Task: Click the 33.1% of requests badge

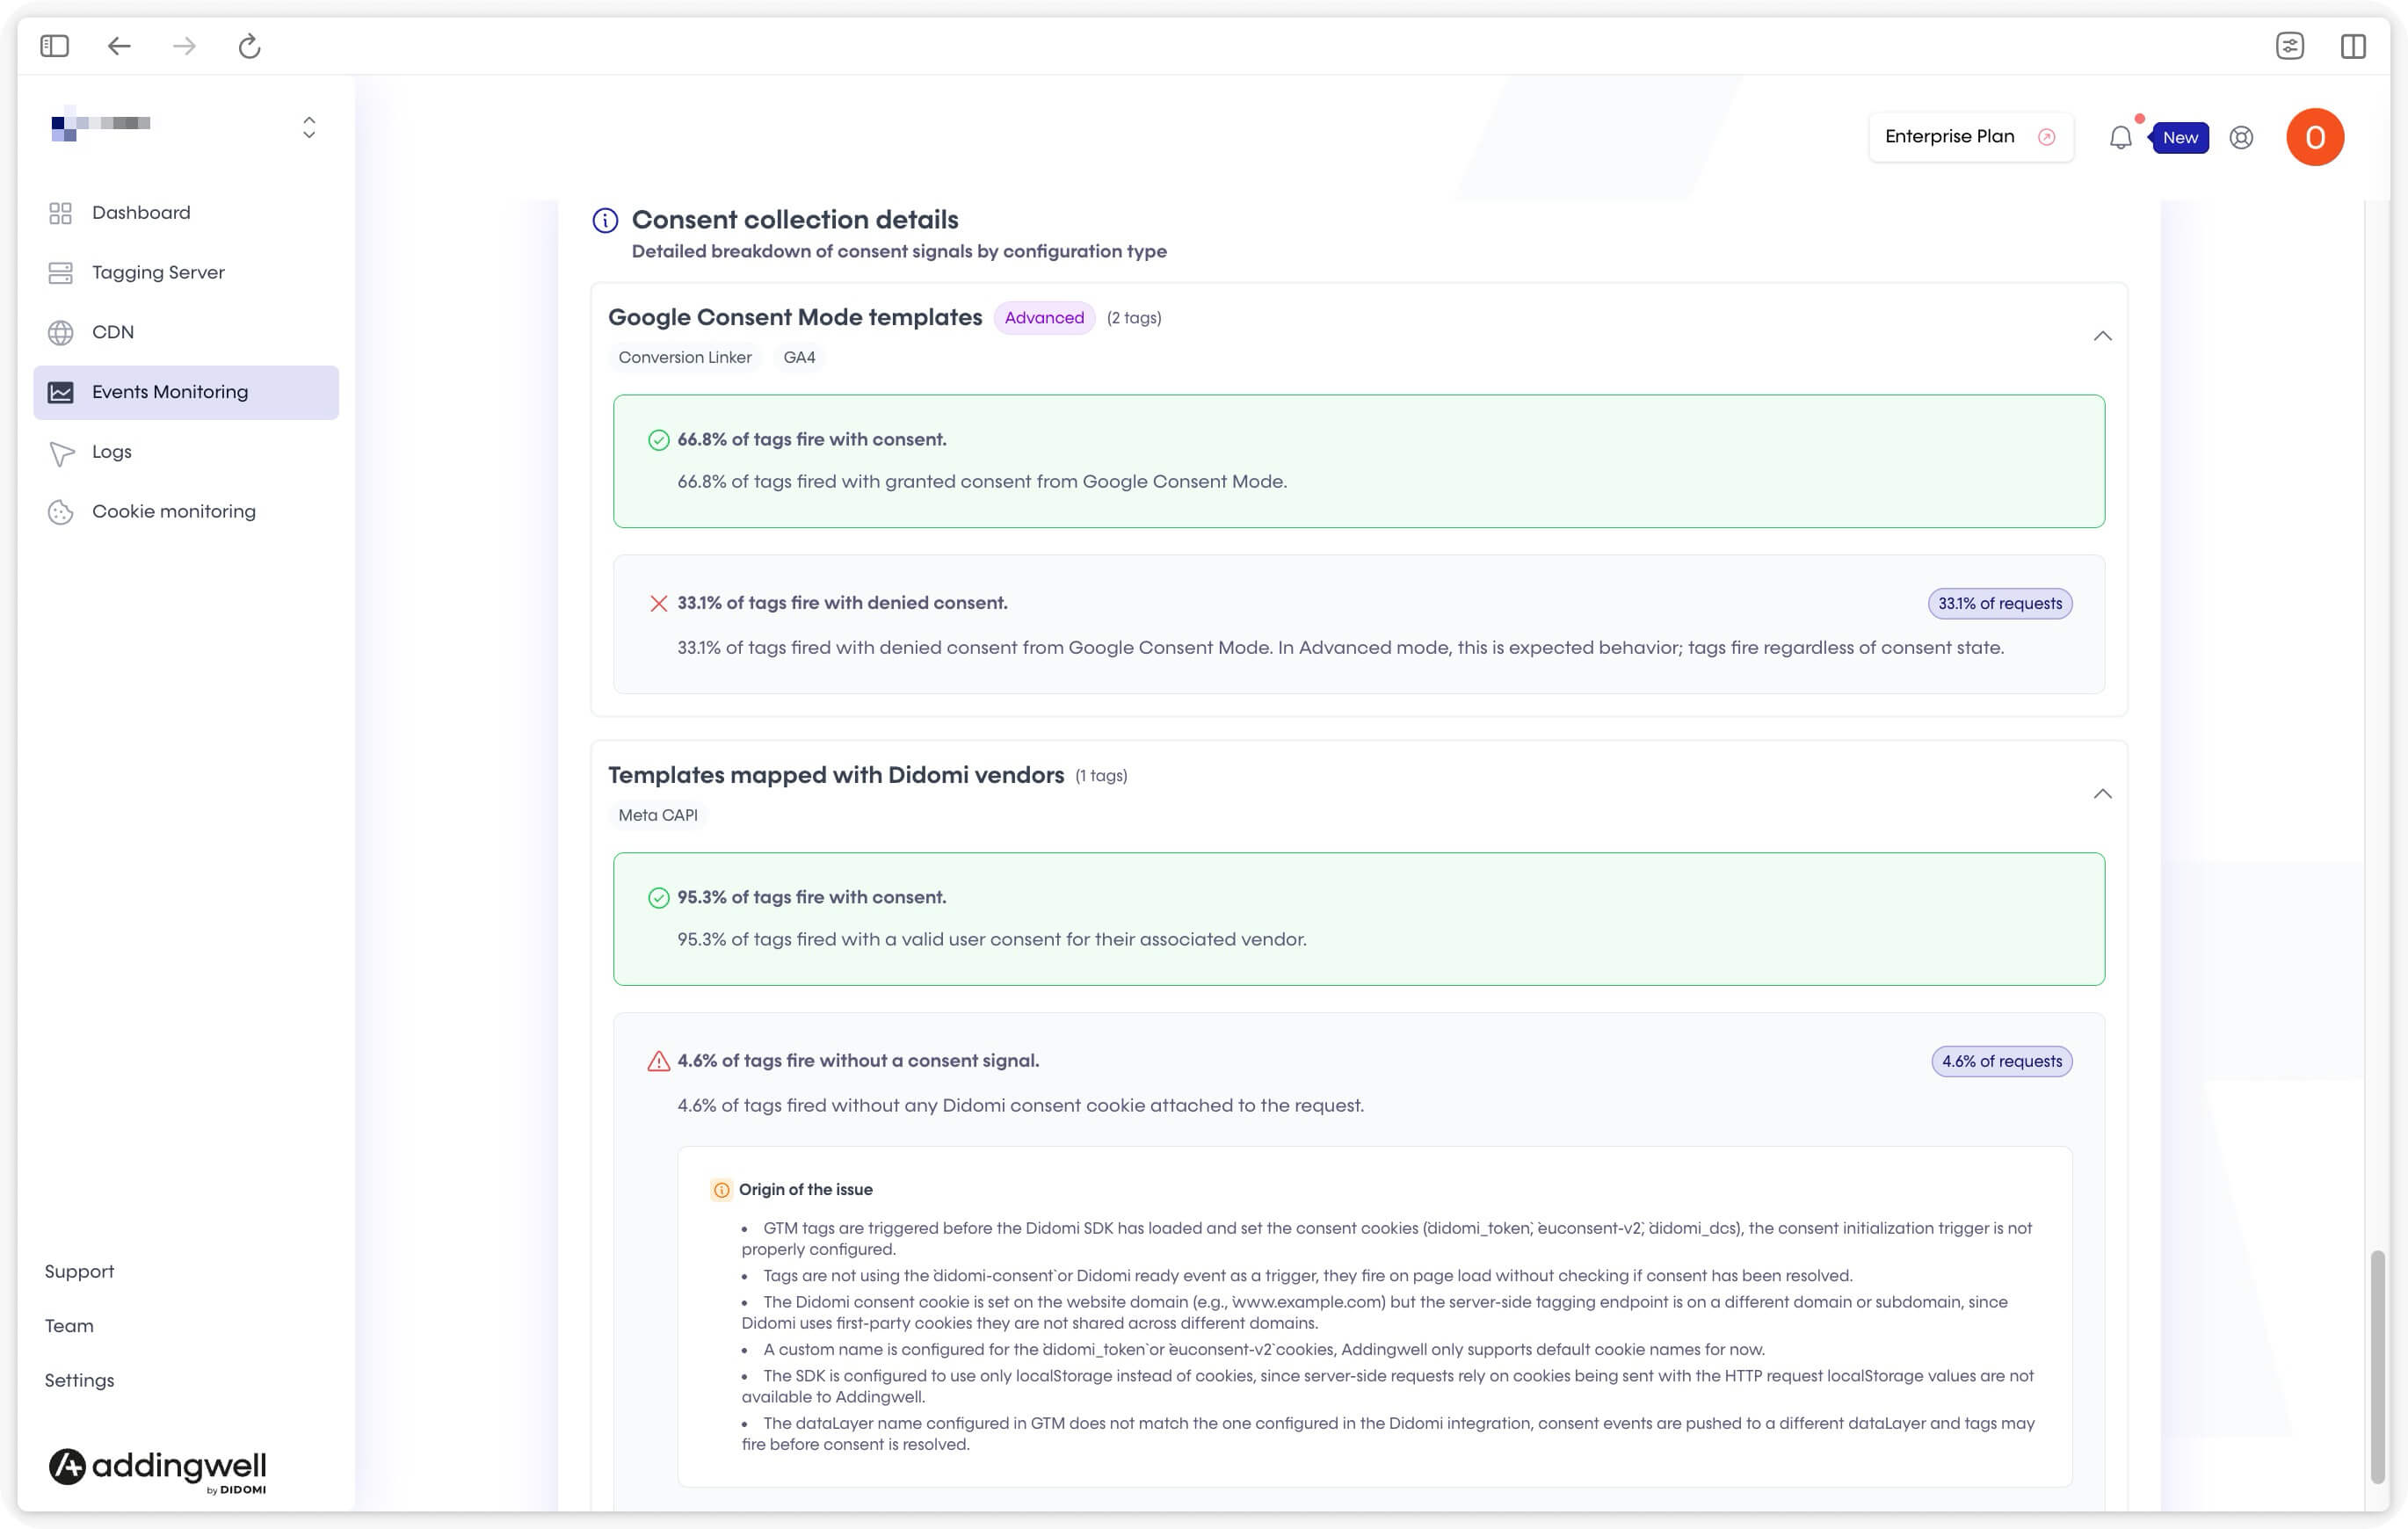Action: 2000,603
